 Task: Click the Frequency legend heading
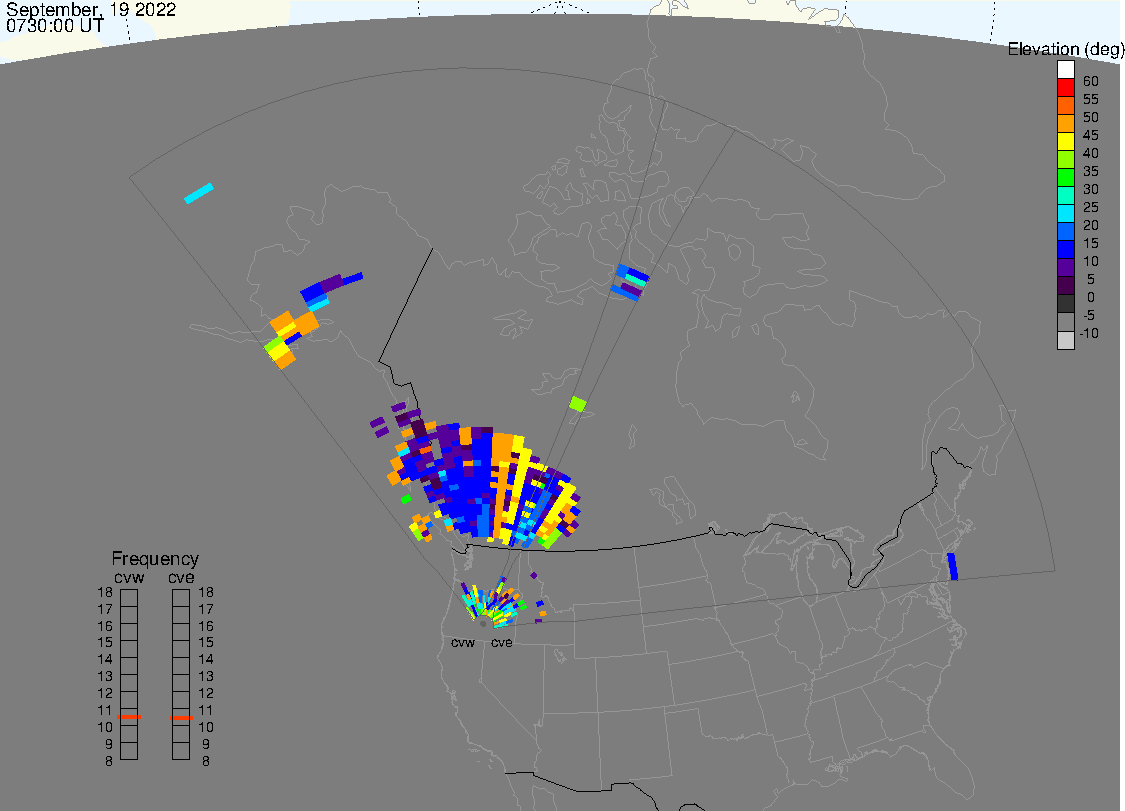click(155, 558)
